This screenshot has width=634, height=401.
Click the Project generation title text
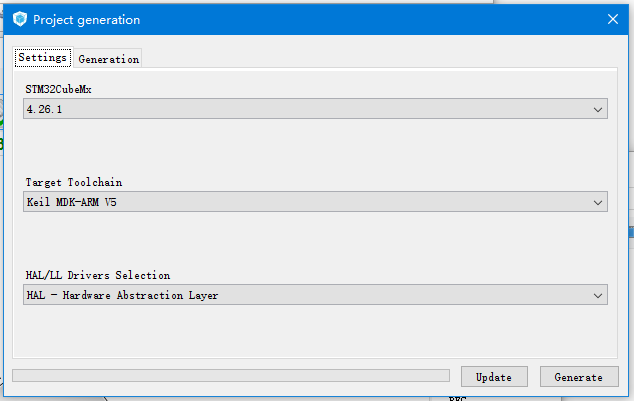coord(87,20)
